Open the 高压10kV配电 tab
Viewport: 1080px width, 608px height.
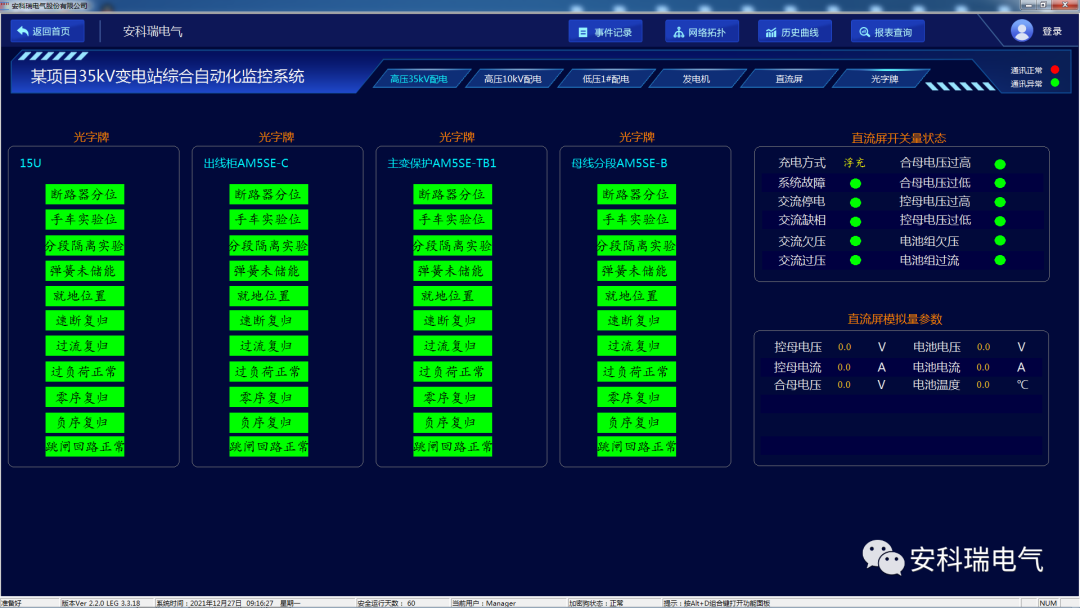(512, 78)
